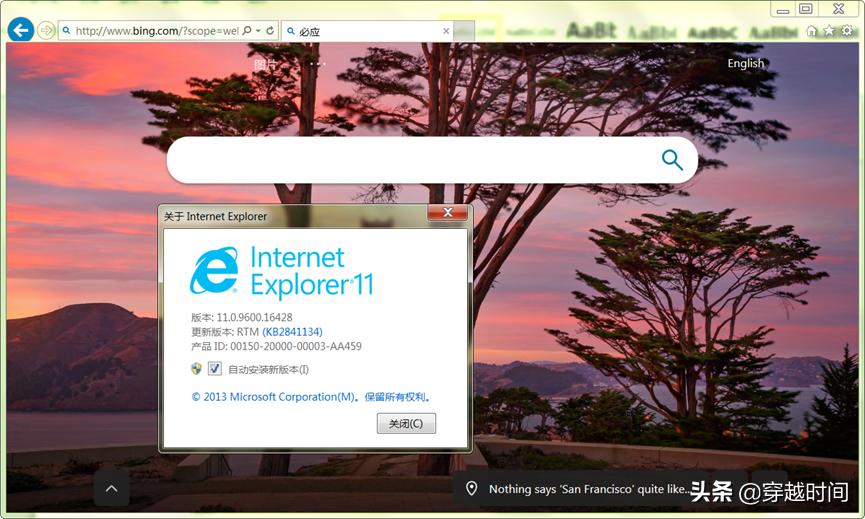This screenshot has height=519, width=865.
Task: Select the 必应 browser tab
Action: [x=367, y=31]
